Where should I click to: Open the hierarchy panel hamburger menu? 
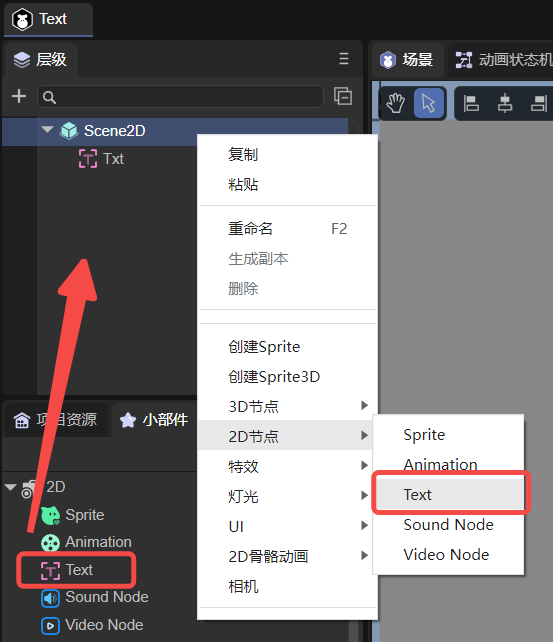point(344,59)
